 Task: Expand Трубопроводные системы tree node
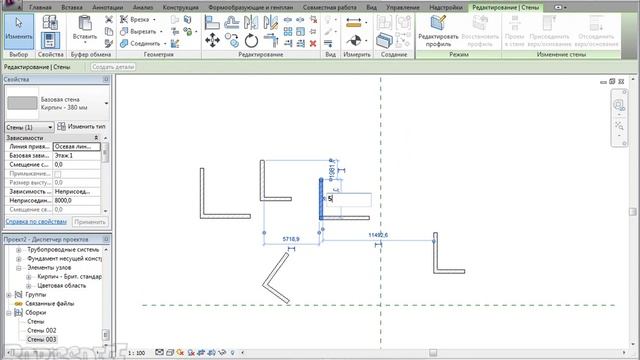18,250
